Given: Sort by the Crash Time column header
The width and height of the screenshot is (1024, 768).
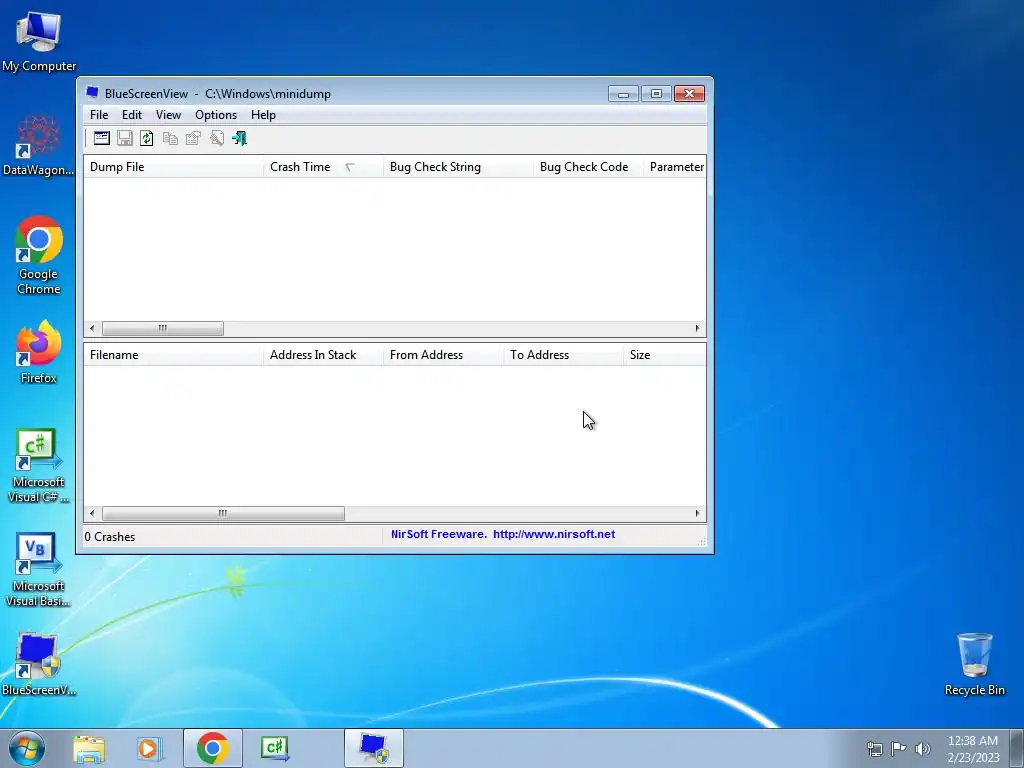Looking at the screenshot, I should [x=323, y=167].
